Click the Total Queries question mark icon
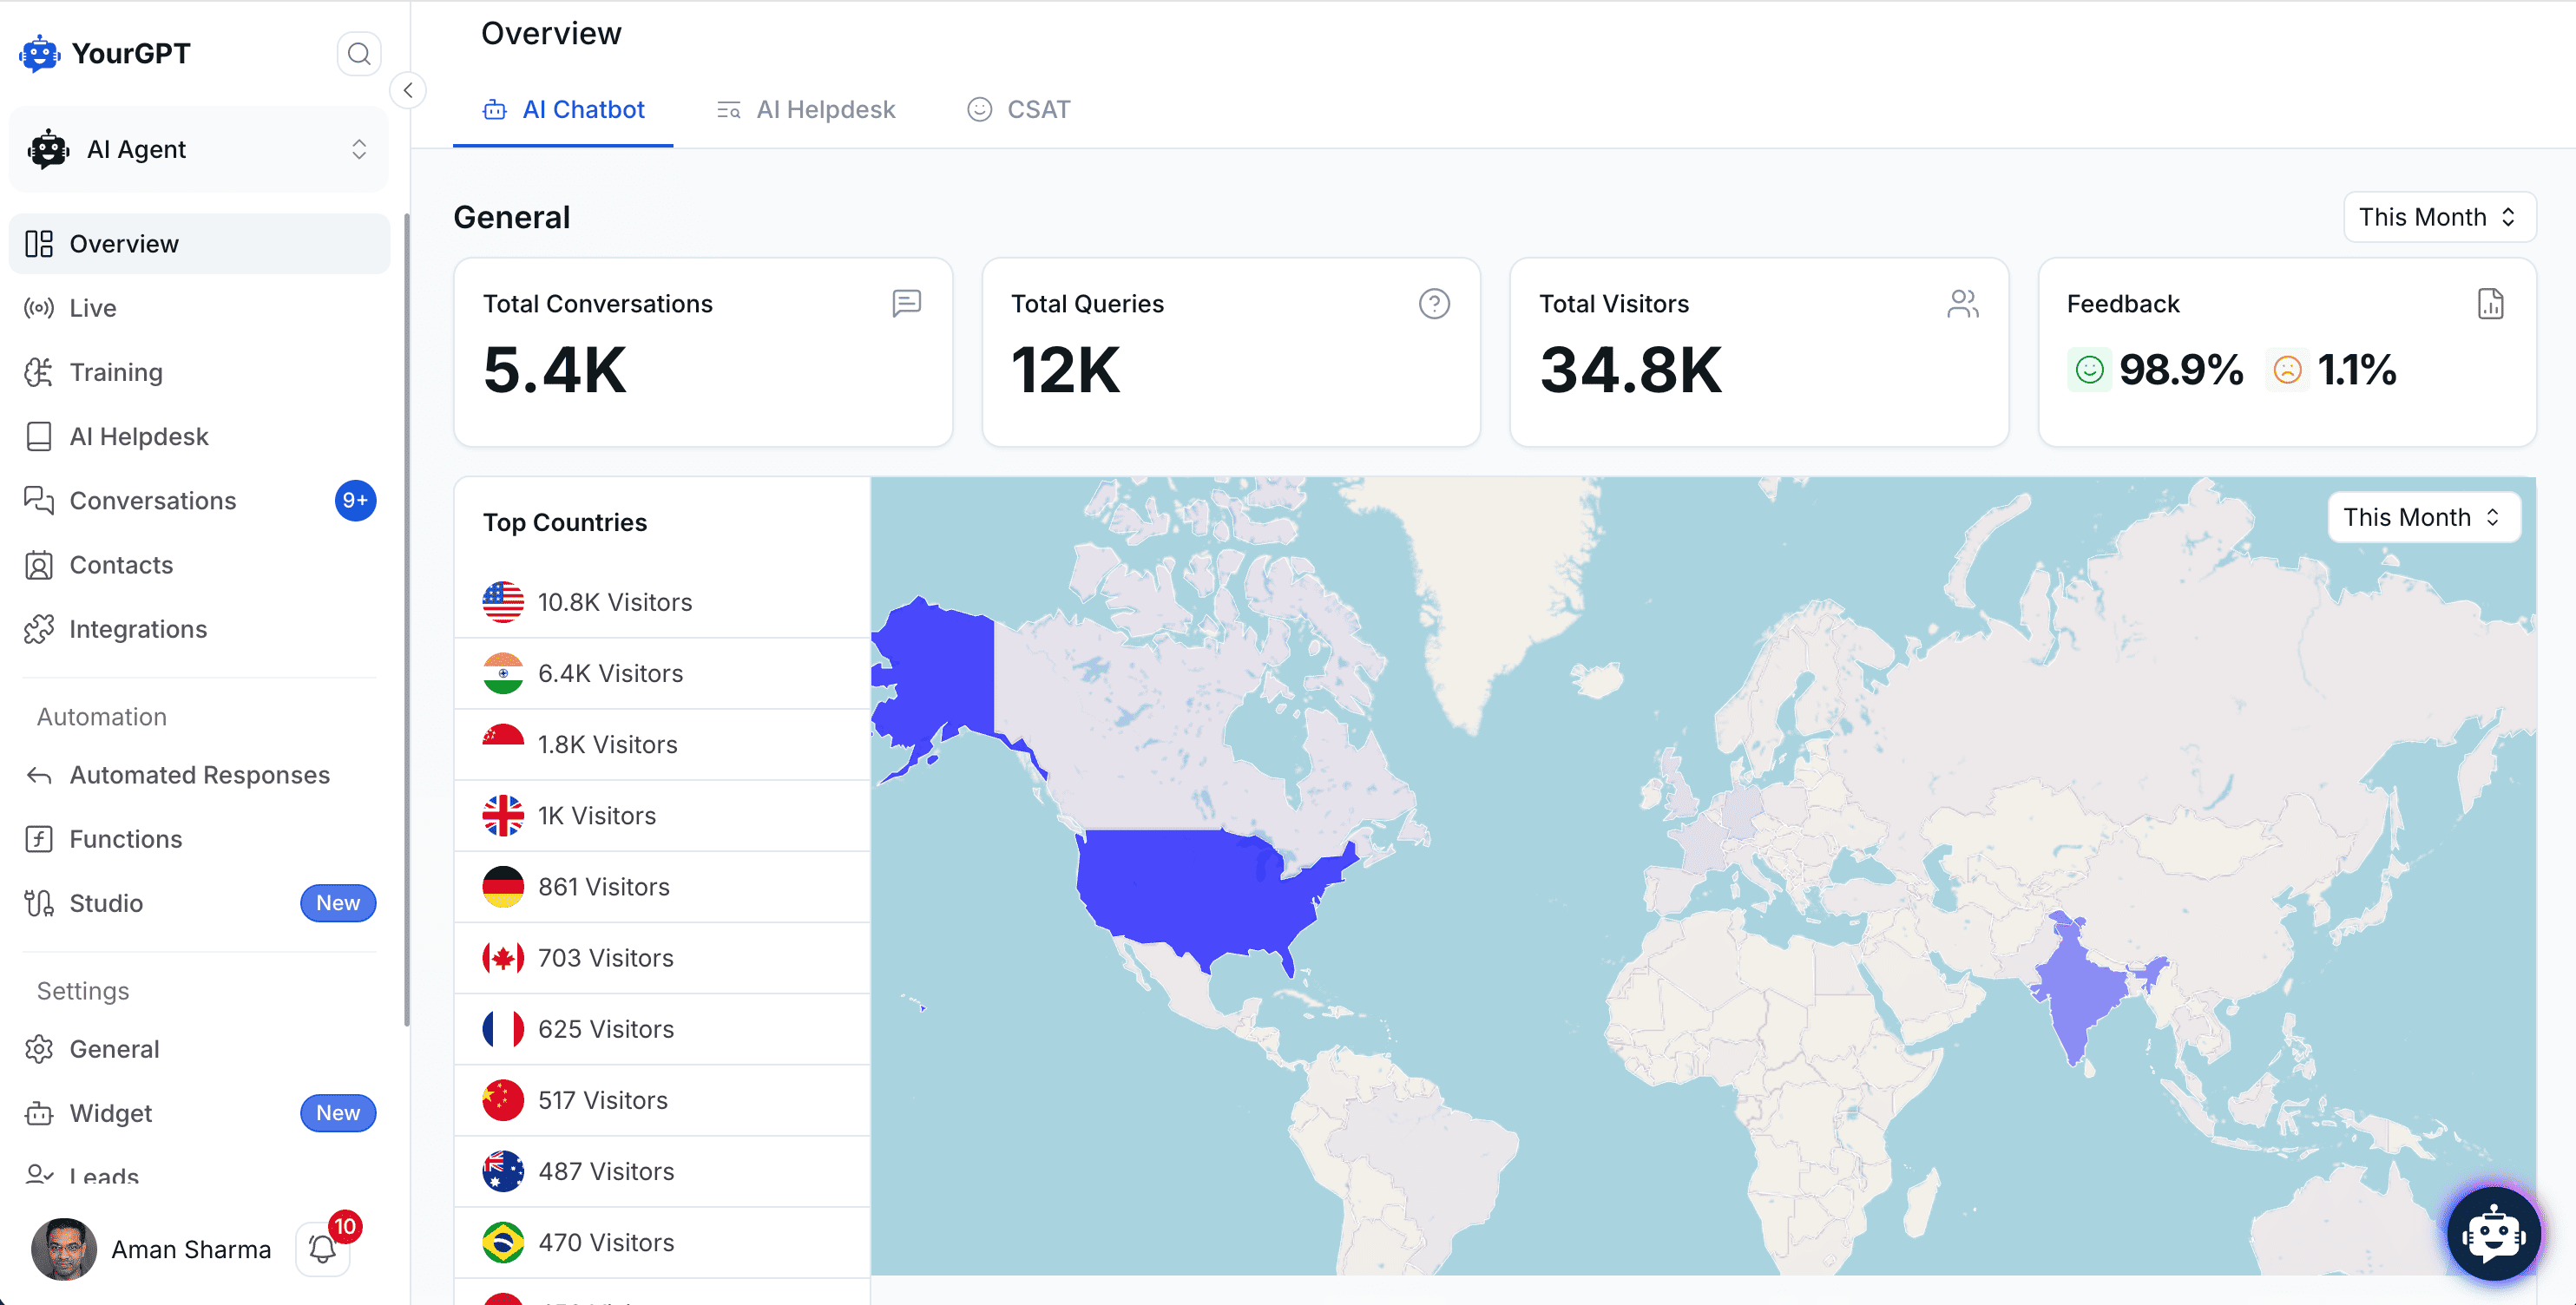The width and height of the screenshot is (2576, 1305). (1434, 304)
